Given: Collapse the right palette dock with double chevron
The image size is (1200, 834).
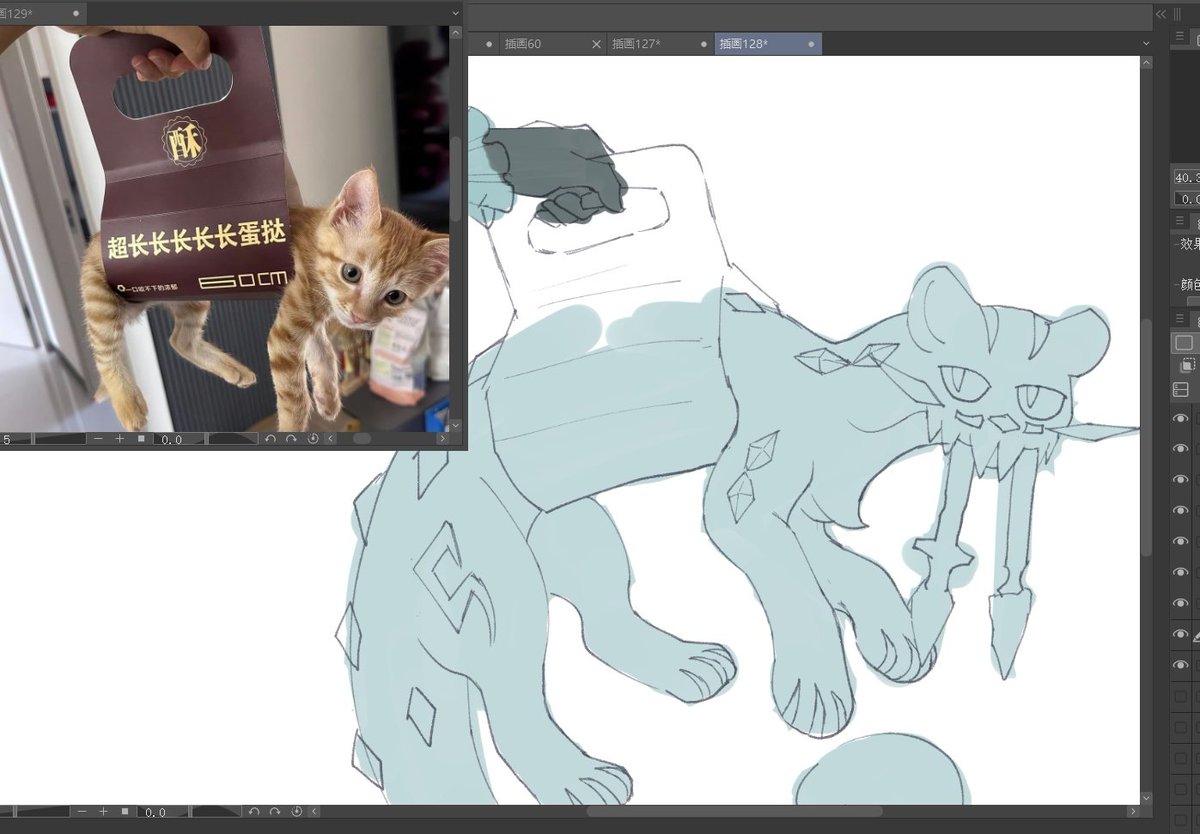Looking at the screenshot, I should pyautogui.click(x=1161, y=14).
